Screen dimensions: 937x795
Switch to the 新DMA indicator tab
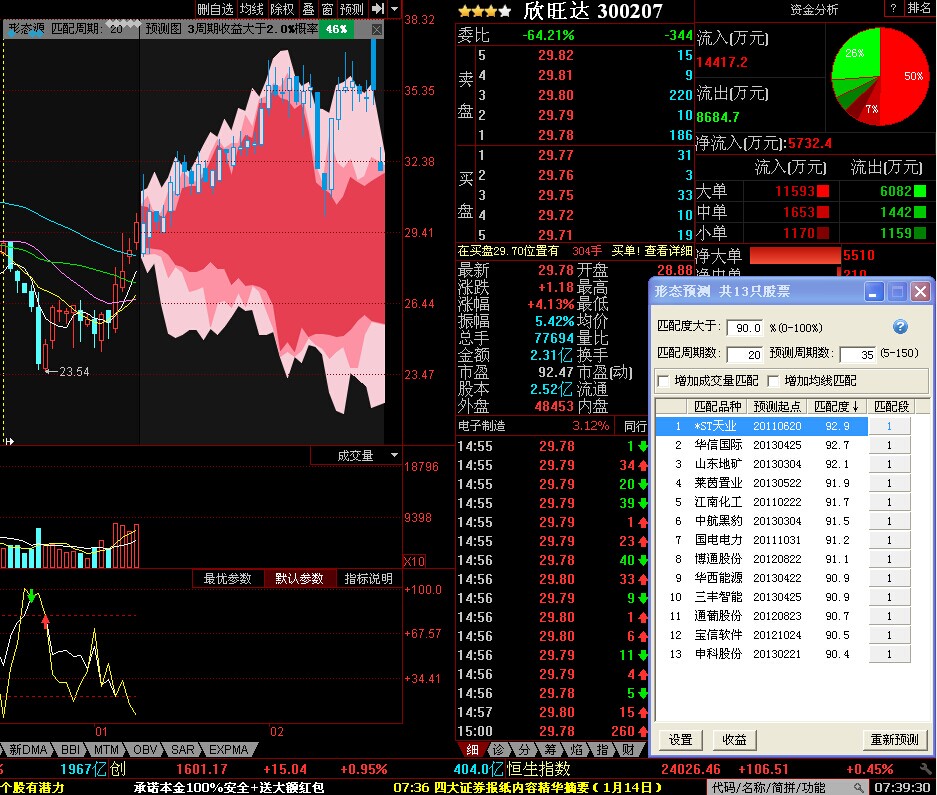(x=28, y=750)
